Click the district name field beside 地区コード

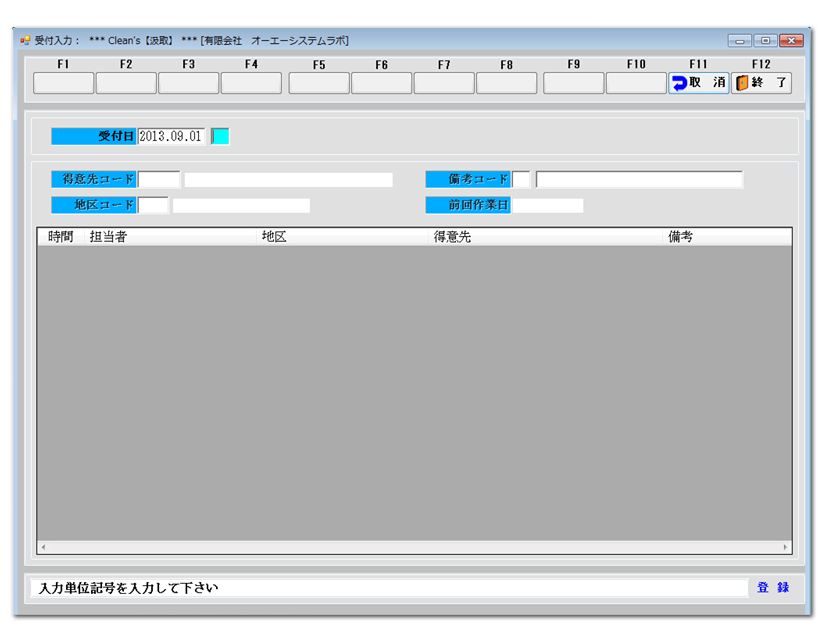point(241,205)
